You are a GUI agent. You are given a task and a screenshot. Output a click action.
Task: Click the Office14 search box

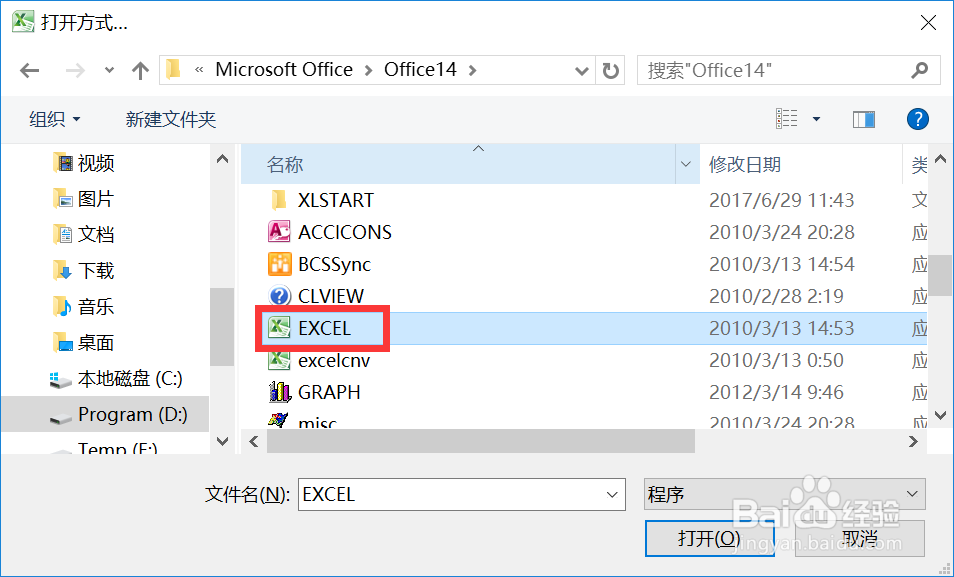pyautogui.click(x=775, y=70)
